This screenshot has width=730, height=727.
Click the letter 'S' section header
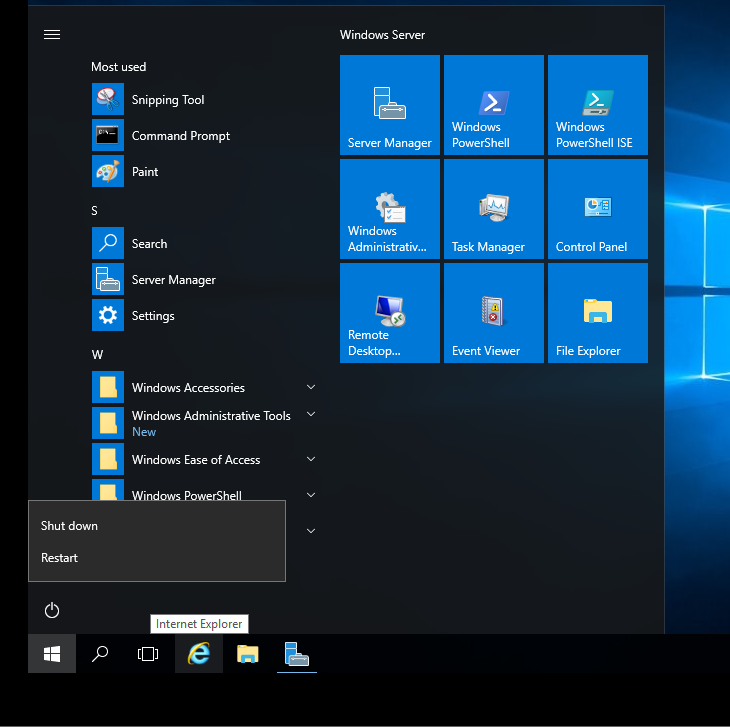[95, 211]
